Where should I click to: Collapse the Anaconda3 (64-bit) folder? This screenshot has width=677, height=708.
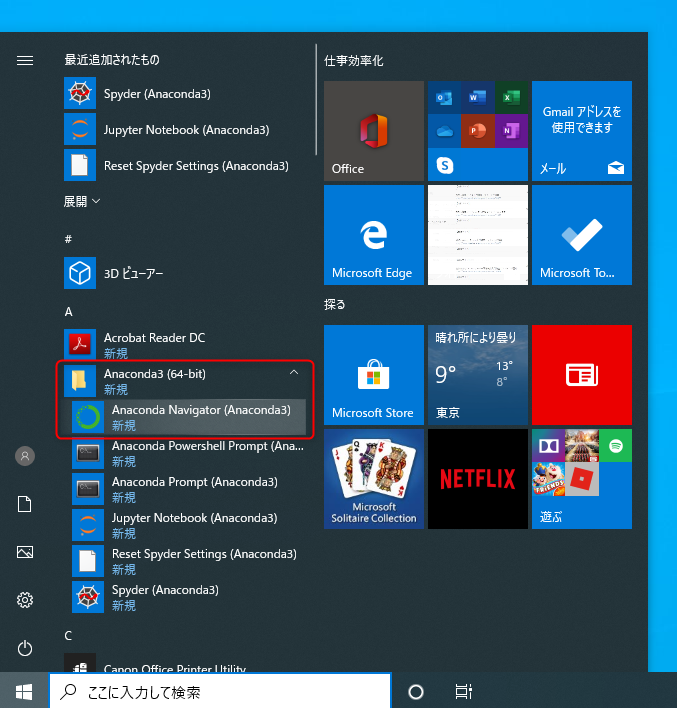coord(293,373)
